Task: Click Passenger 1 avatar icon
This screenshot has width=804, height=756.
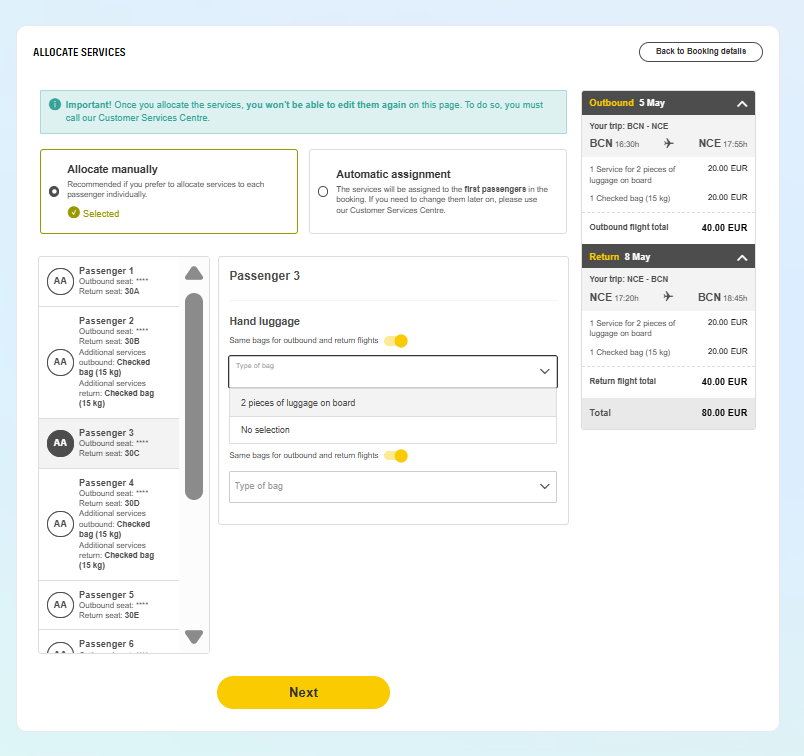Action: point(59,283)
